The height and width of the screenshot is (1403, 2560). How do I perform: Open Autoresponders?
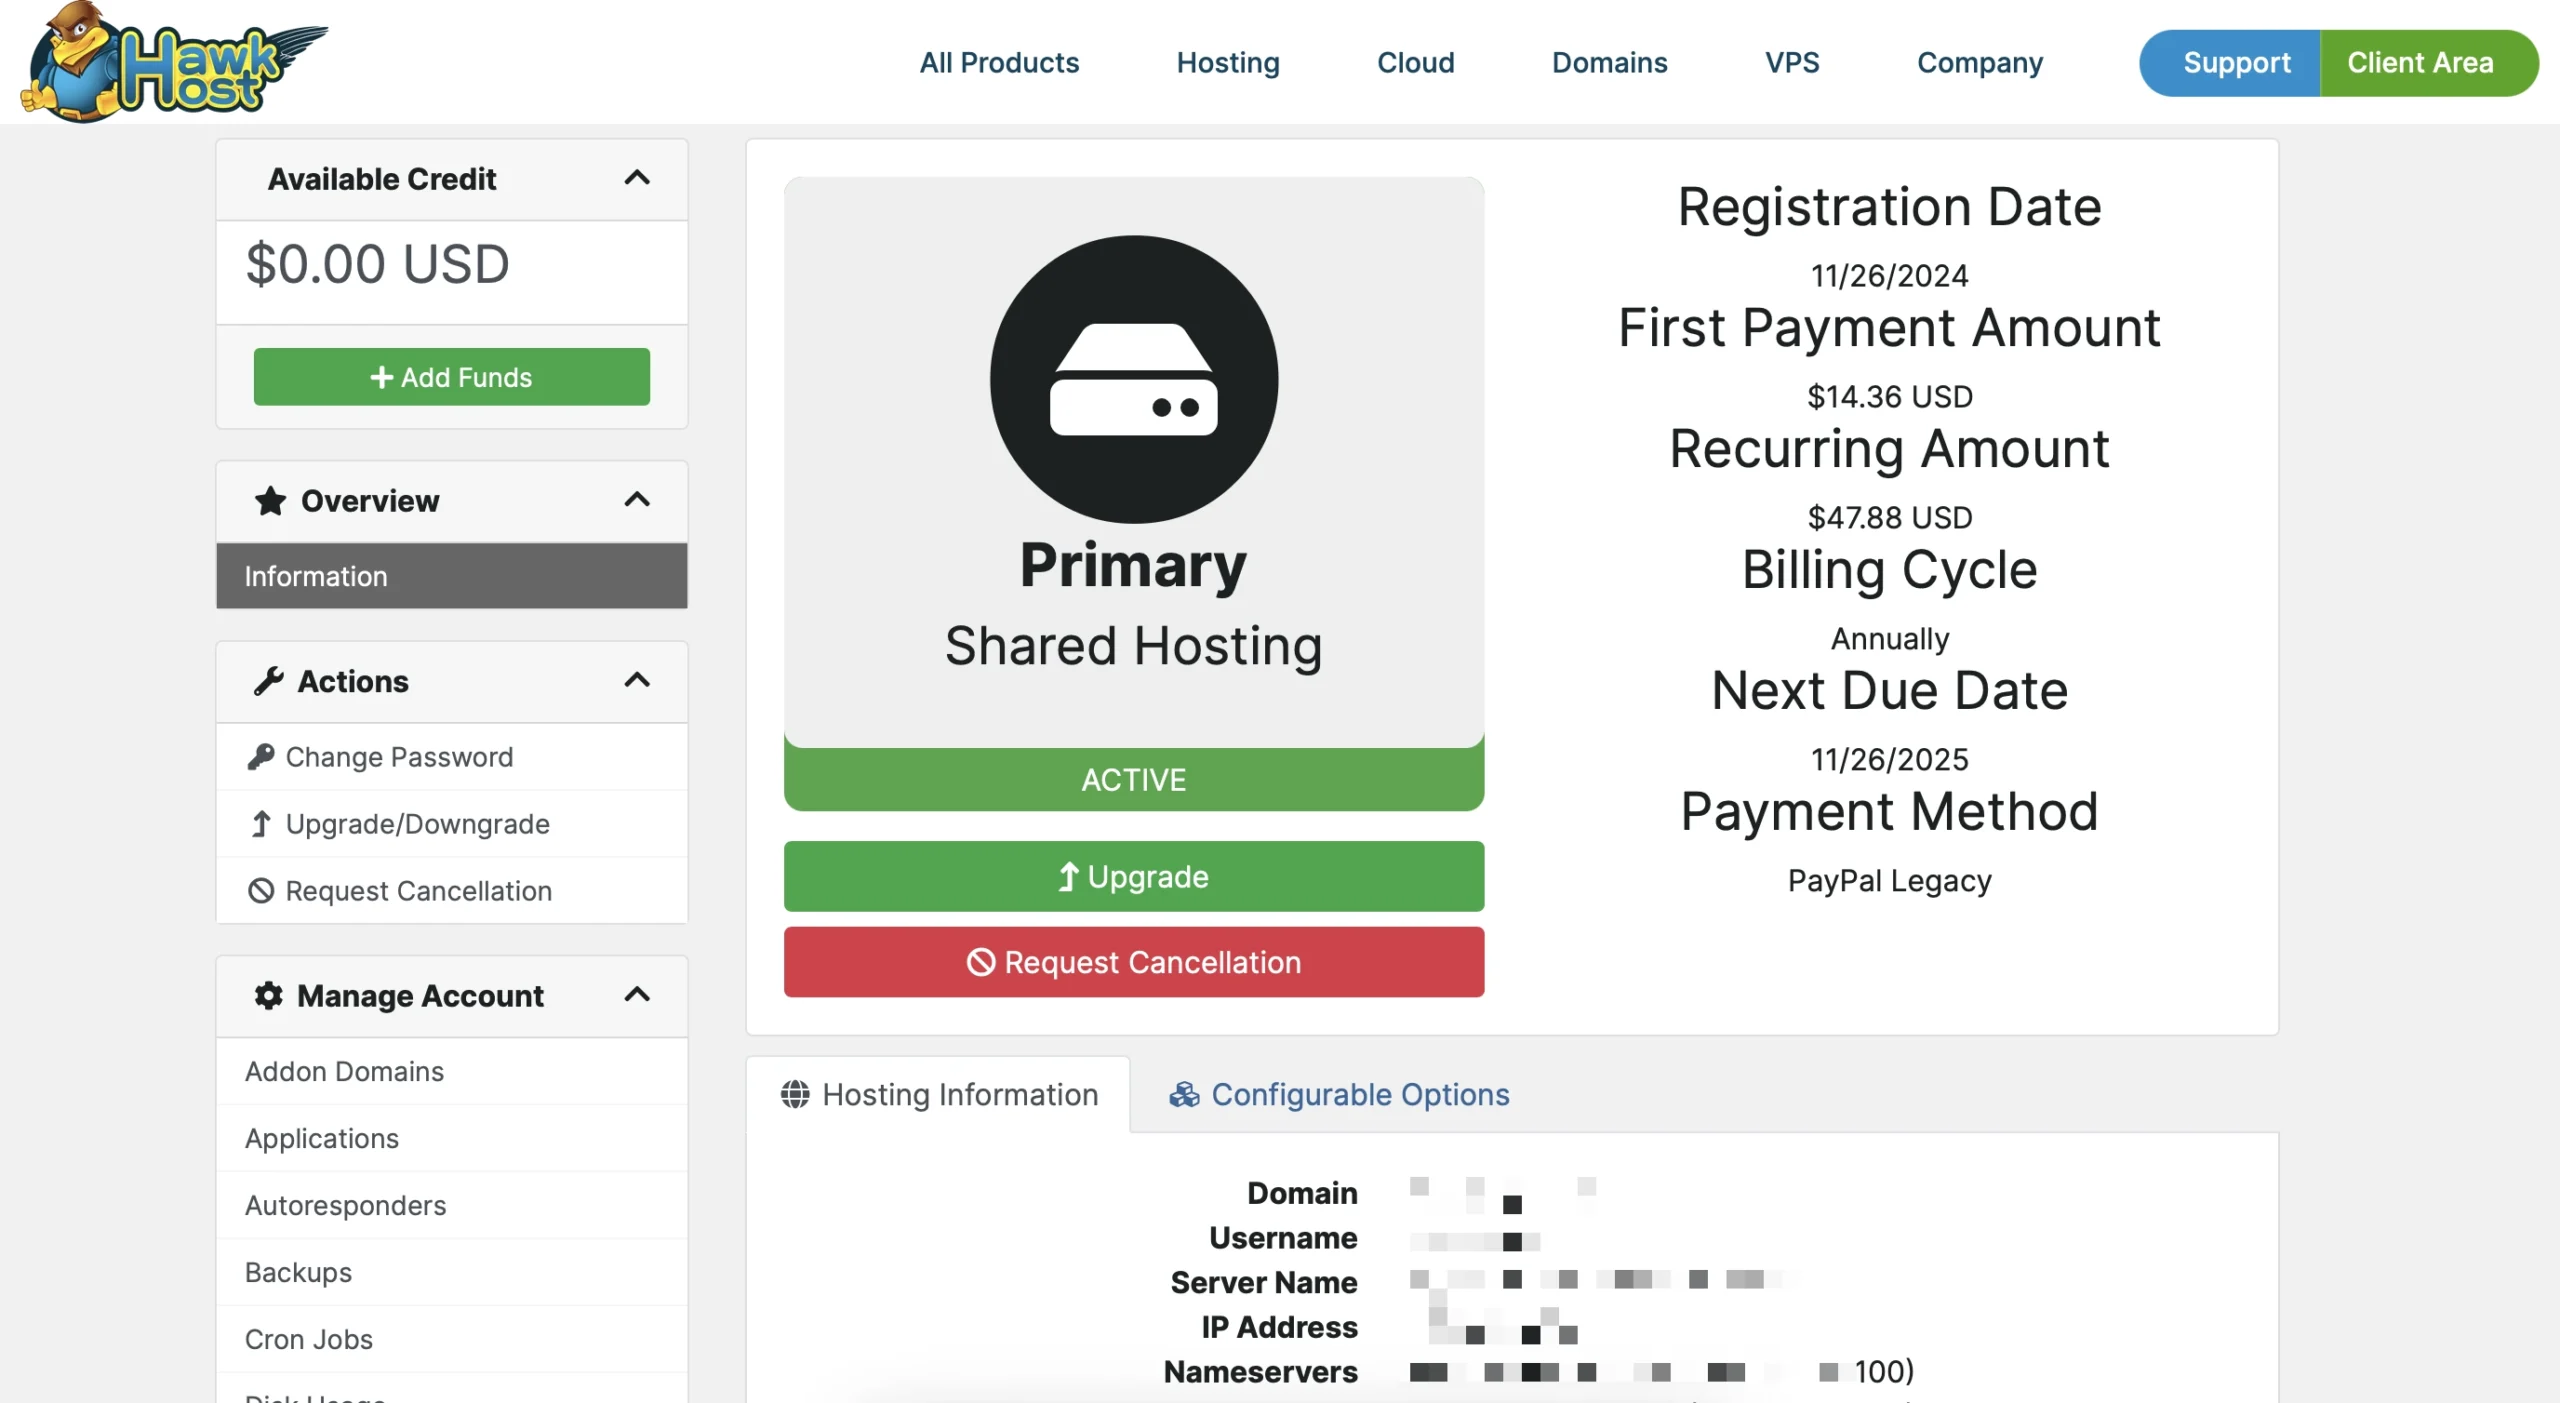coord(452,1205)
